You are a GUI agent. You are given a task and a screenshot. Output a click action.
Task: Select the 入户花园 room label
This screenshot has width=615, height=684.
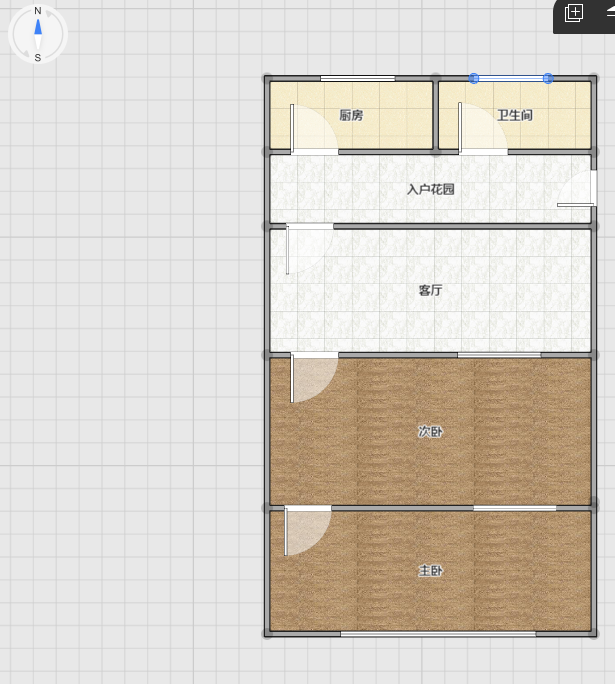[431, 189]
